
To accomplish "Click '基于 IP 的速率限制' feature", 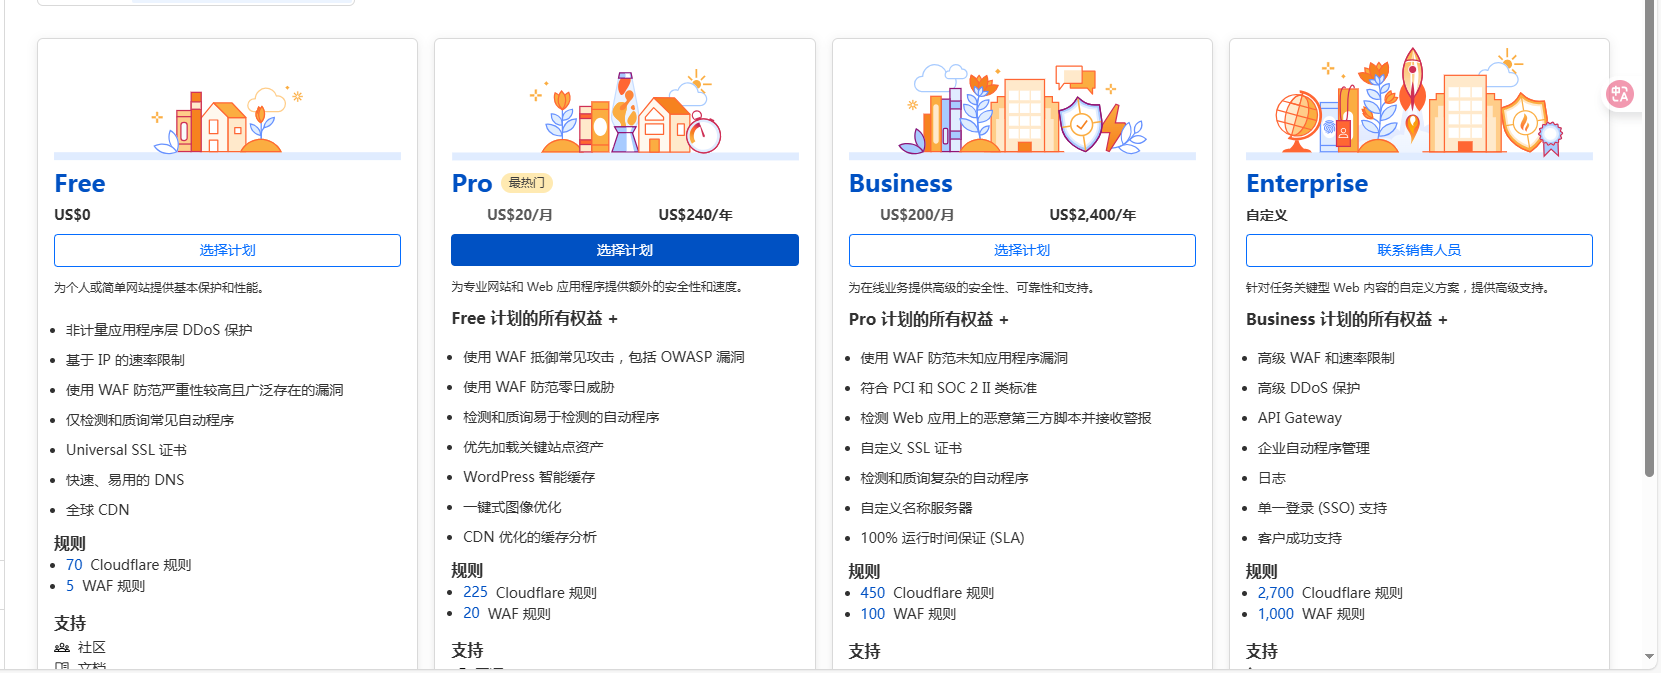I will pyautogui.click(x=125, y=360).
